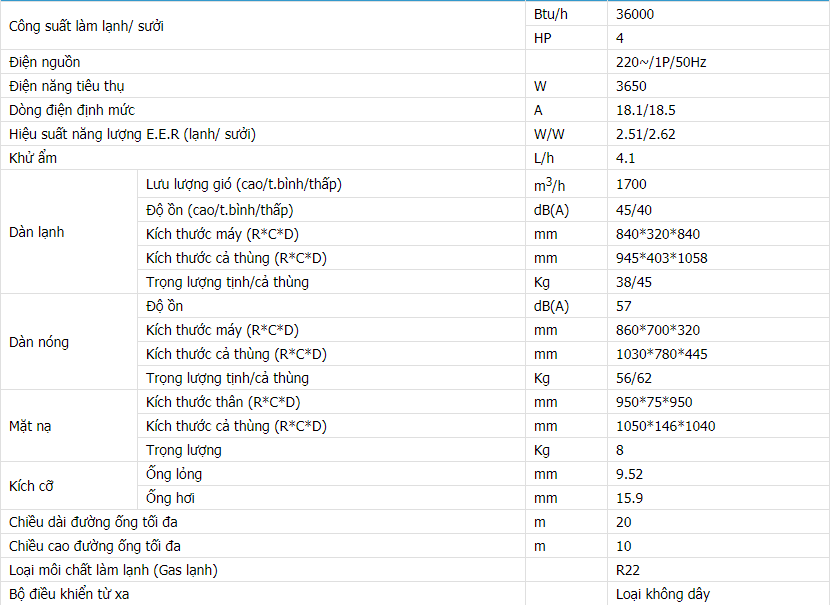The width and height of the screenshot is (834, 605).
Task: Select panel size value 950*75*950
Action: click(x=654, y=402)
